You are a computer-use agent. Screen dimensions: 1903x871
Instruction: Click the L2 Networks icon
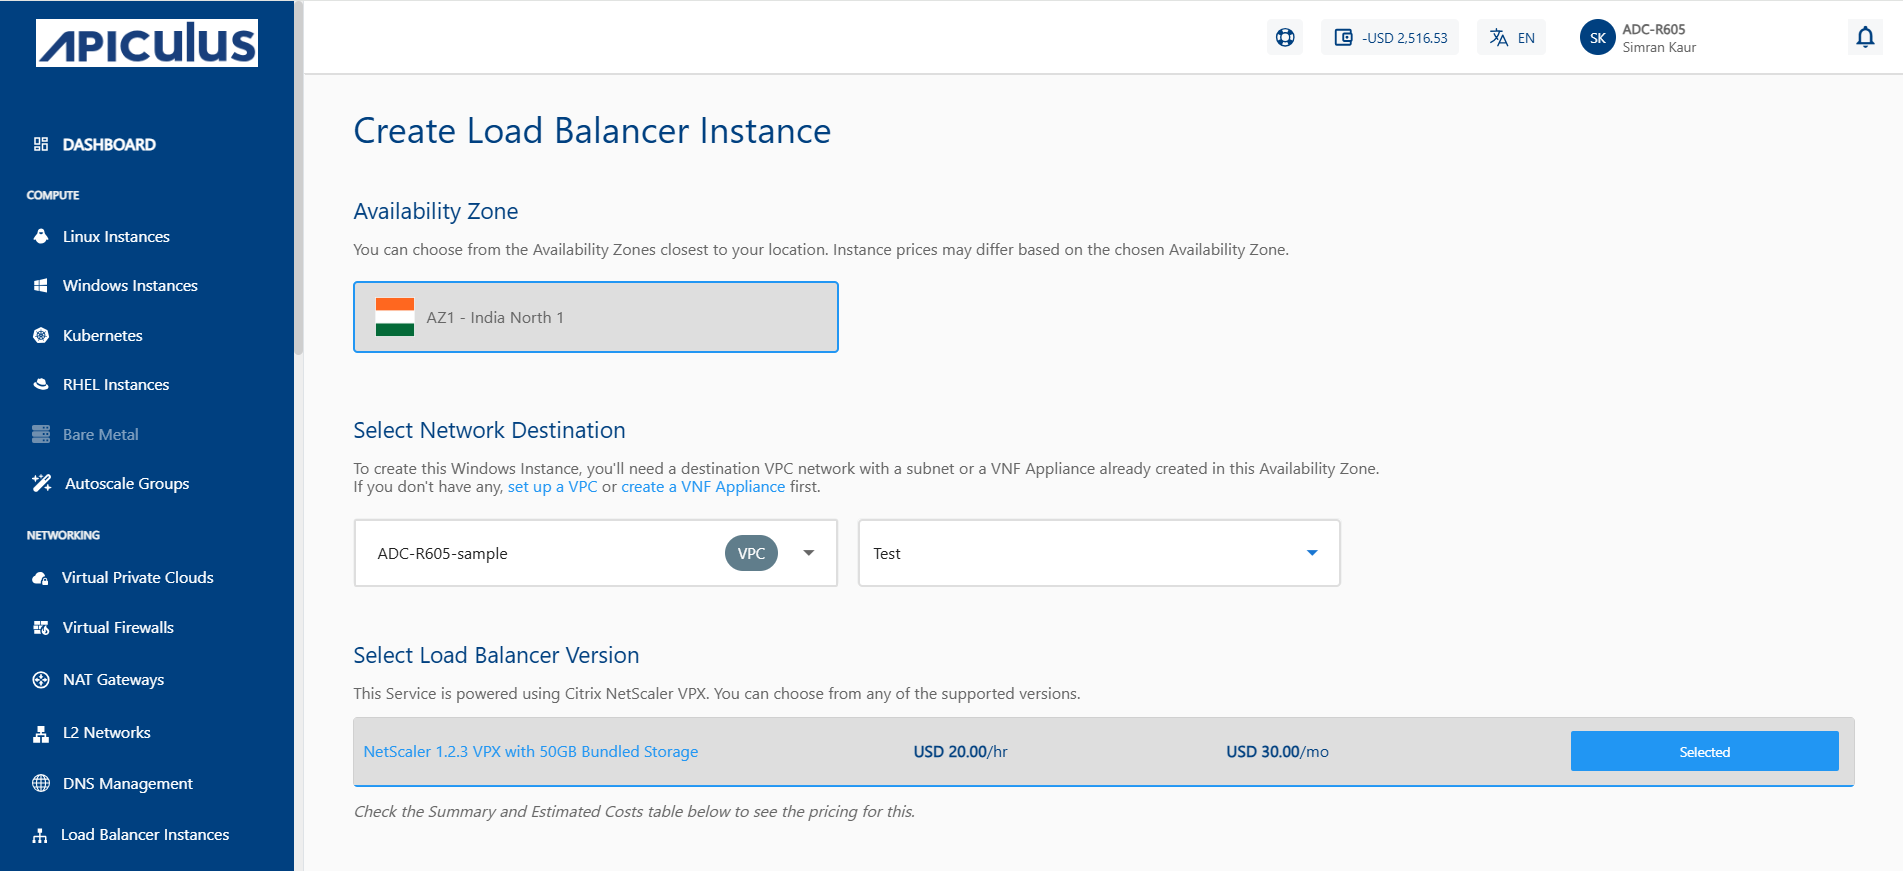pyautogui.click(x=41, y=733)
